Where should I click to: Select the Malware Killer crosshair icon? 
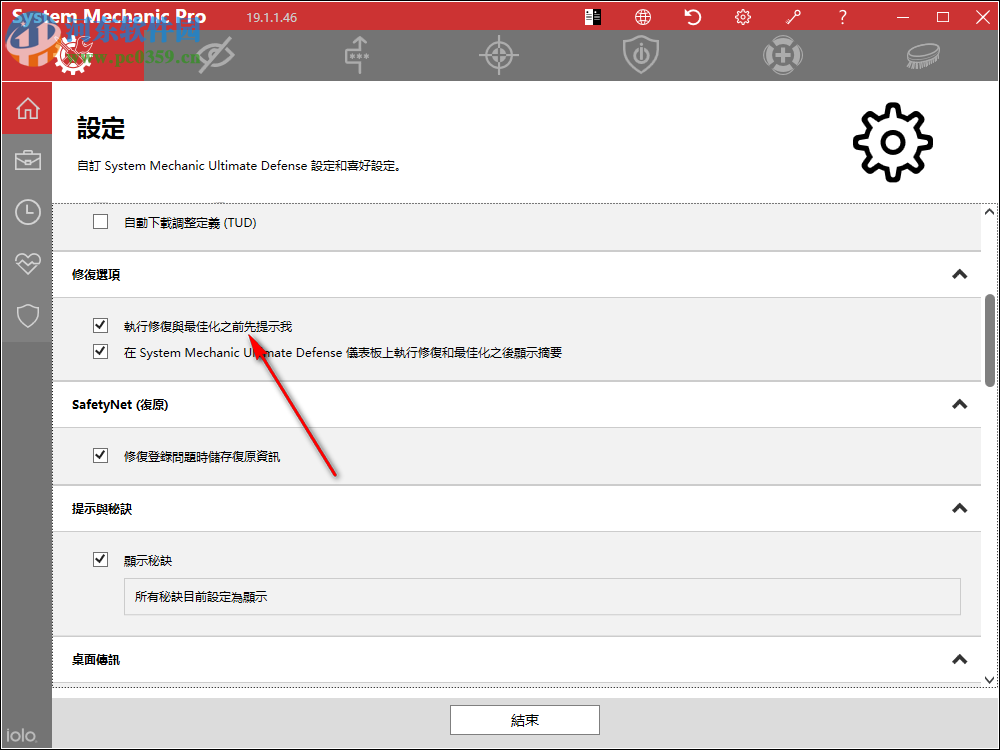click(x=499, y=55)
